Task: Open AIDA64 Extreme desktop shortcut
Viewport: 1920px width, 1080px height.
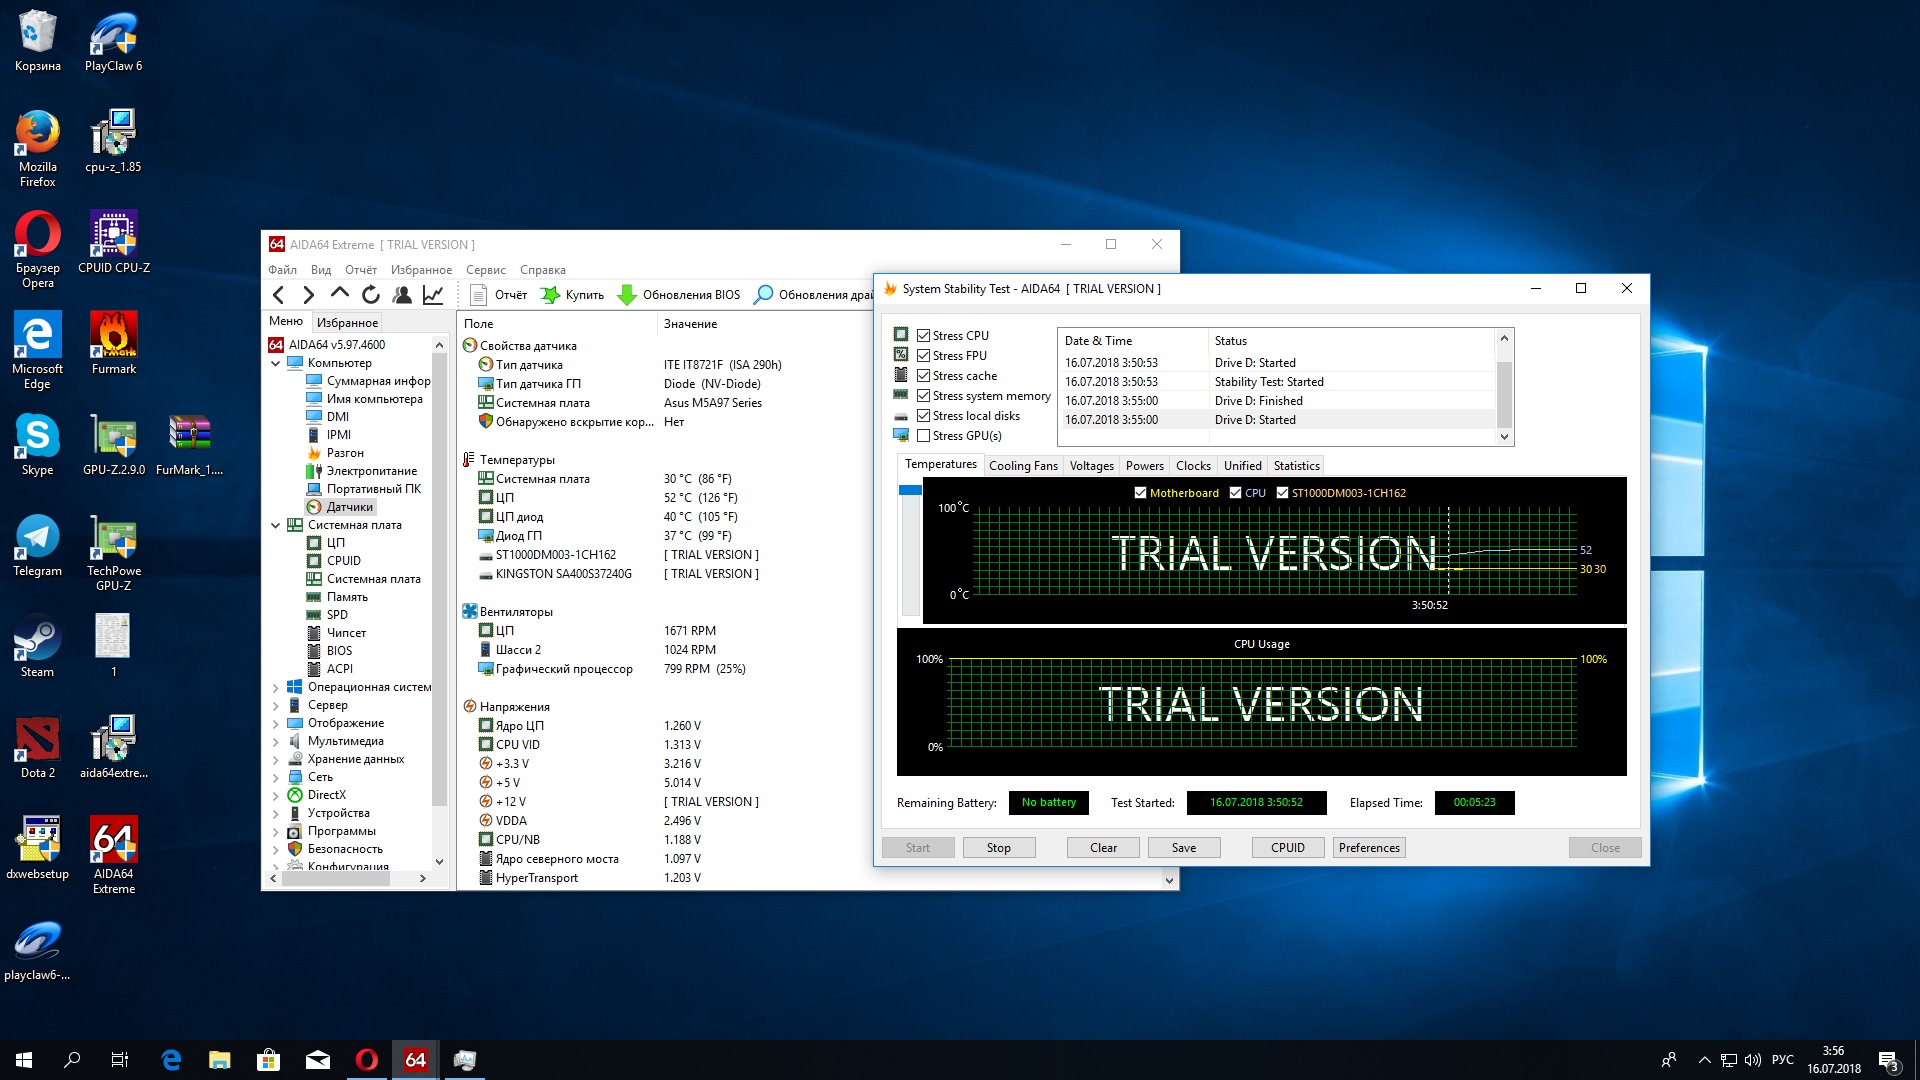Action: (113, 855)
